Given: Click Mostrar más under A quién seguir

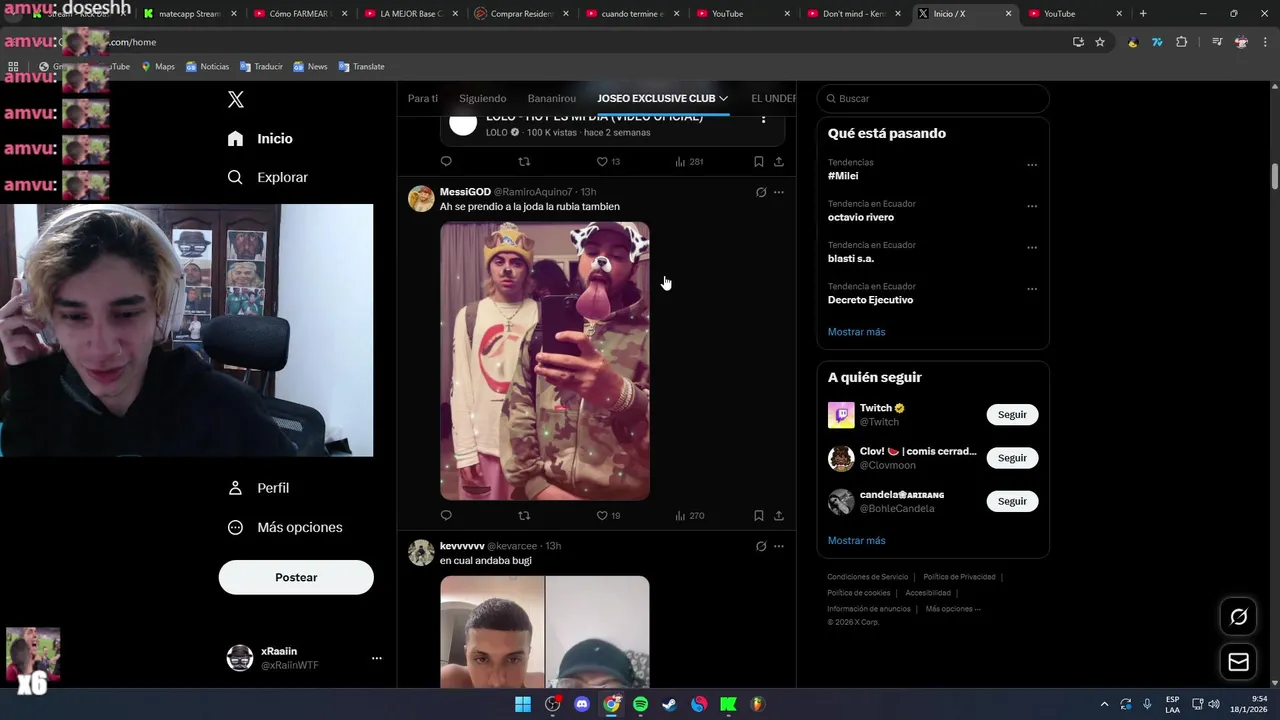Looking at the screenshot, I should [x=856, y=541].
